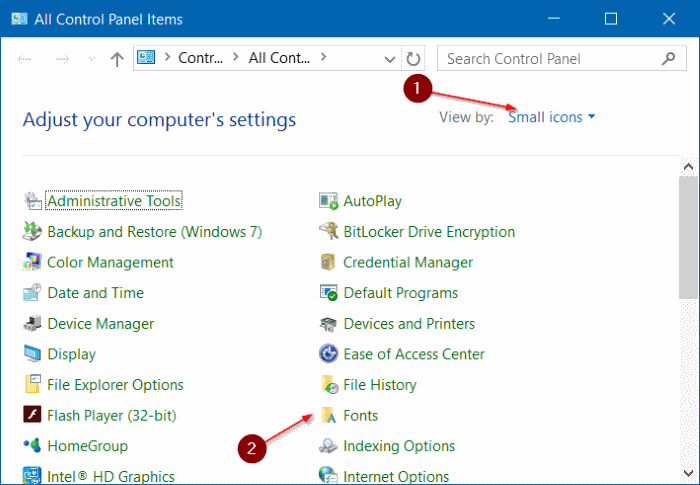The width and height of the screenshot is (700, 485).
Task: Click the Control Panel address bar icon
Action: click(146, 57)
